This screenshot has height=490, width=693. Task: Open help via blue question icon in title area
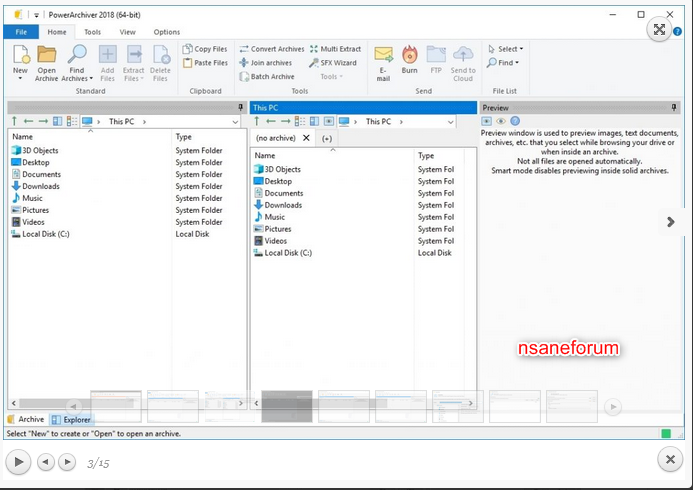[x=678, y=31]
